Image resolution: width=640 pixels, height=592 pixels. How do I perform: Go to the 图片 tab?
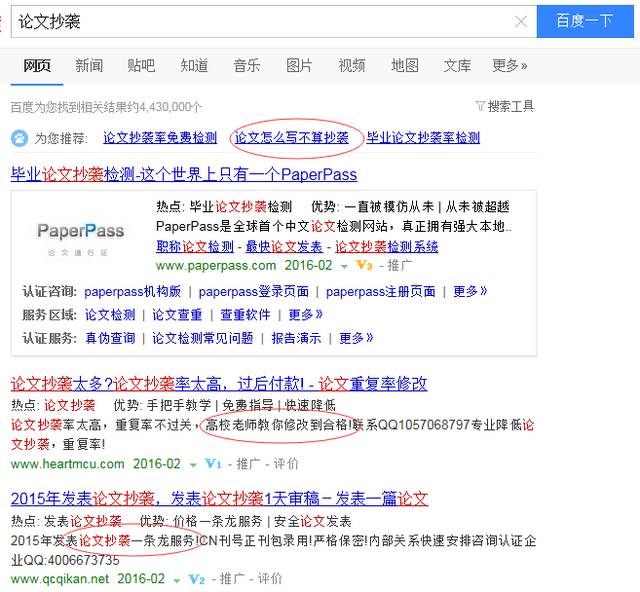click(299, 65)
